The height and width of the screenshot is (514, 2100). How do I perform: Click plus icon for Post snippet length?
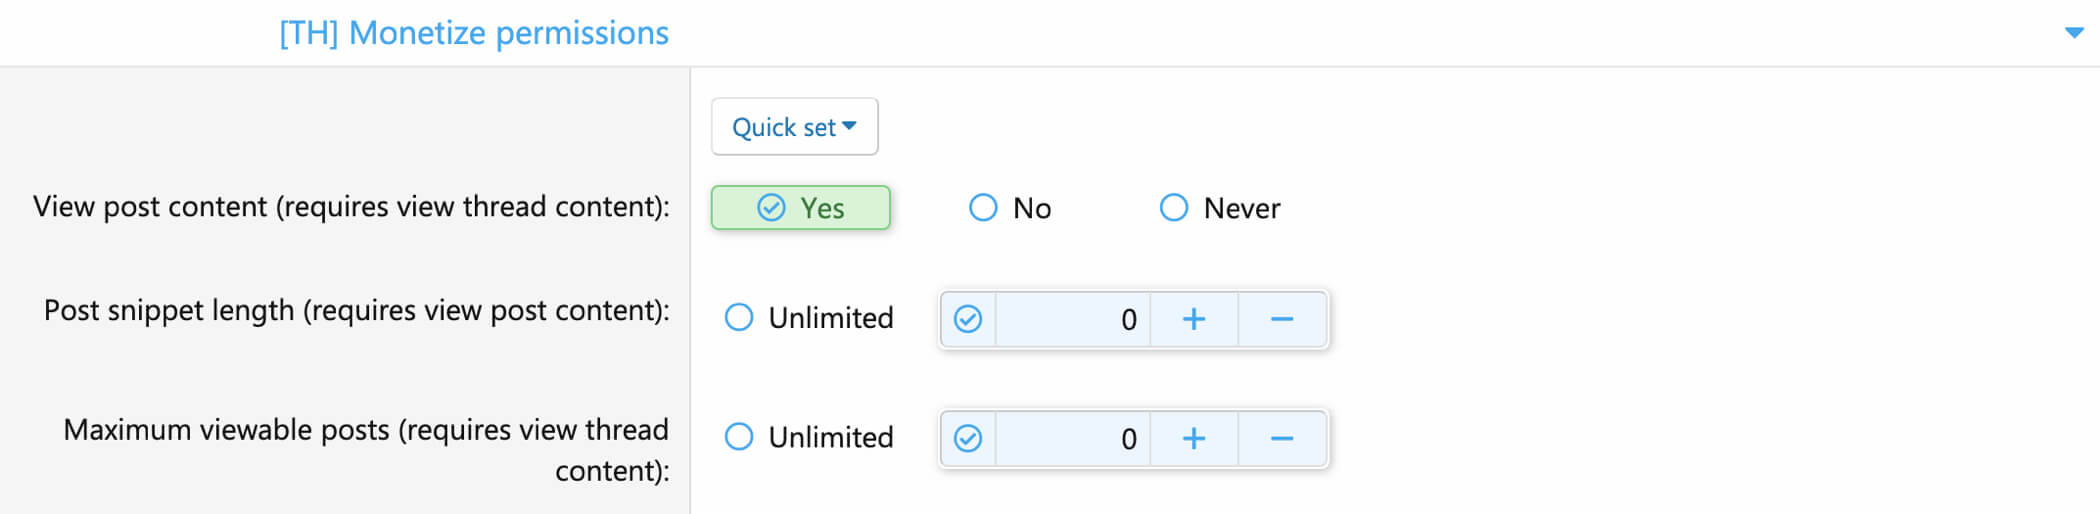click(x=1194, y=320)
